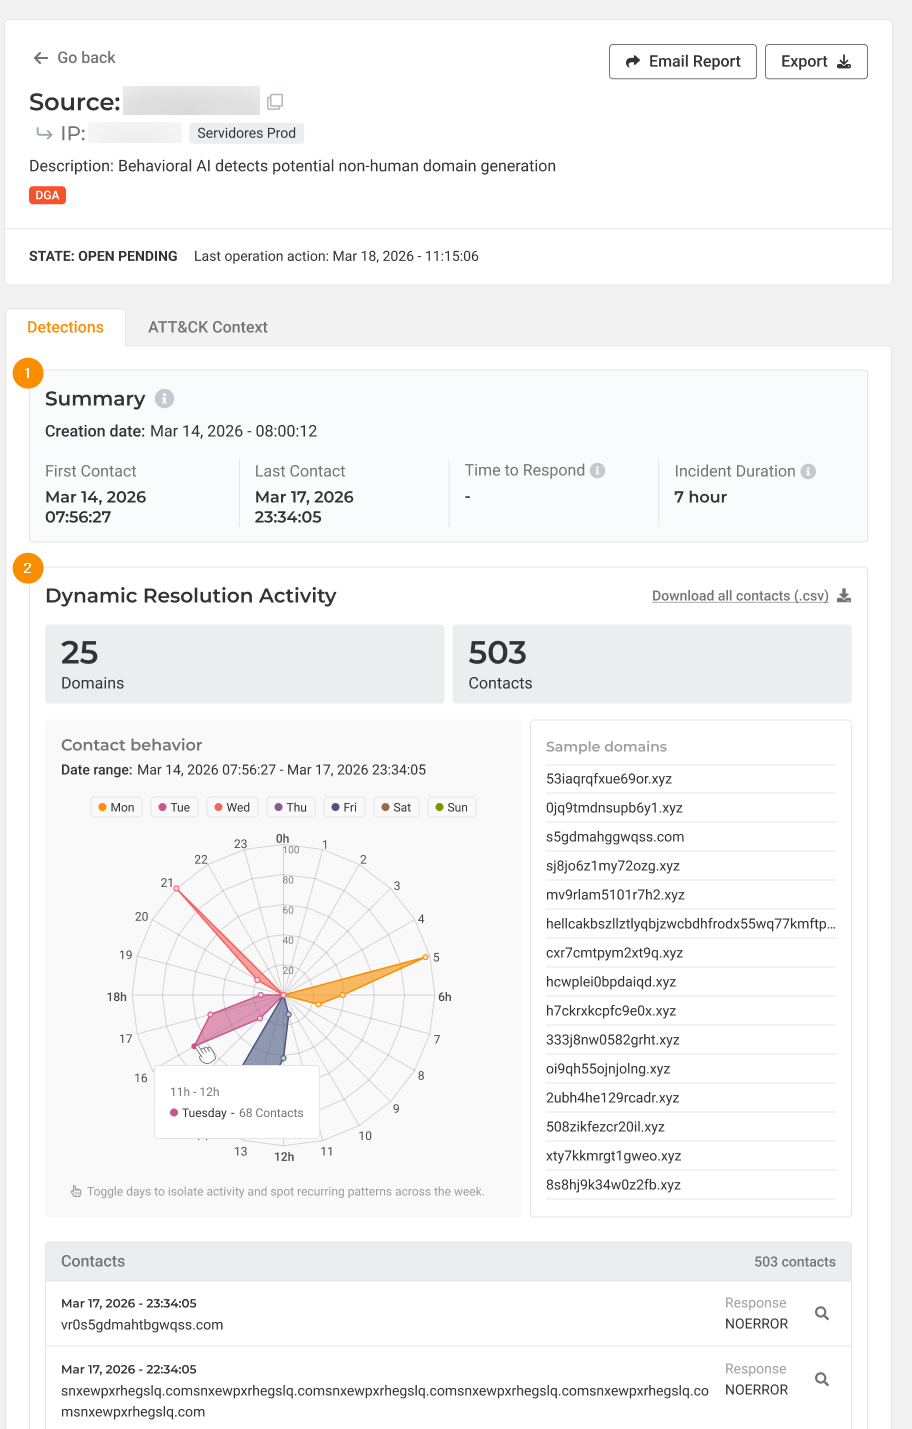Open Download all contacts (.csv) link
This screenshot has height=1429, width=912.
click(x=740, y=596)
